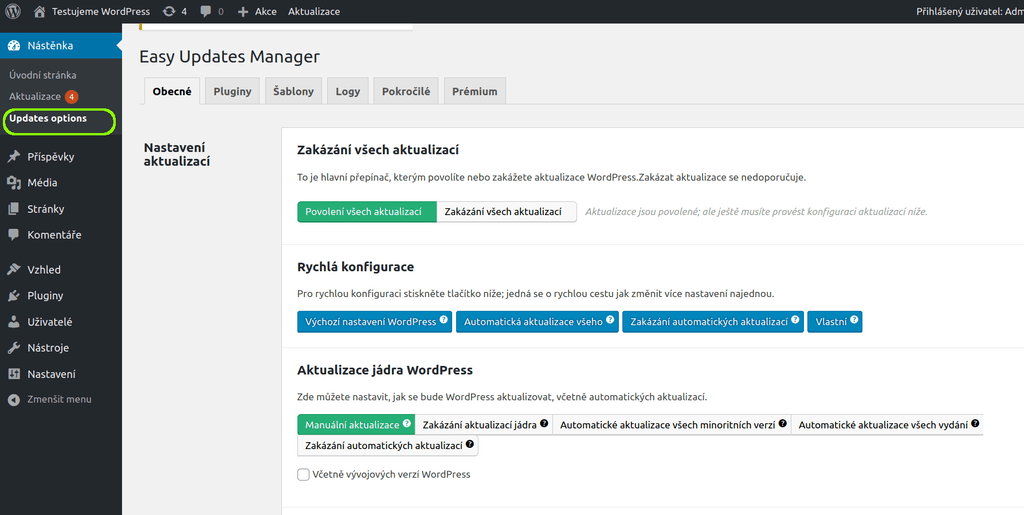The width and height of the screenshot is (1024, 515).
Task: Click the Pluginy plug icon in sidebar
Action: pos(14,296)
